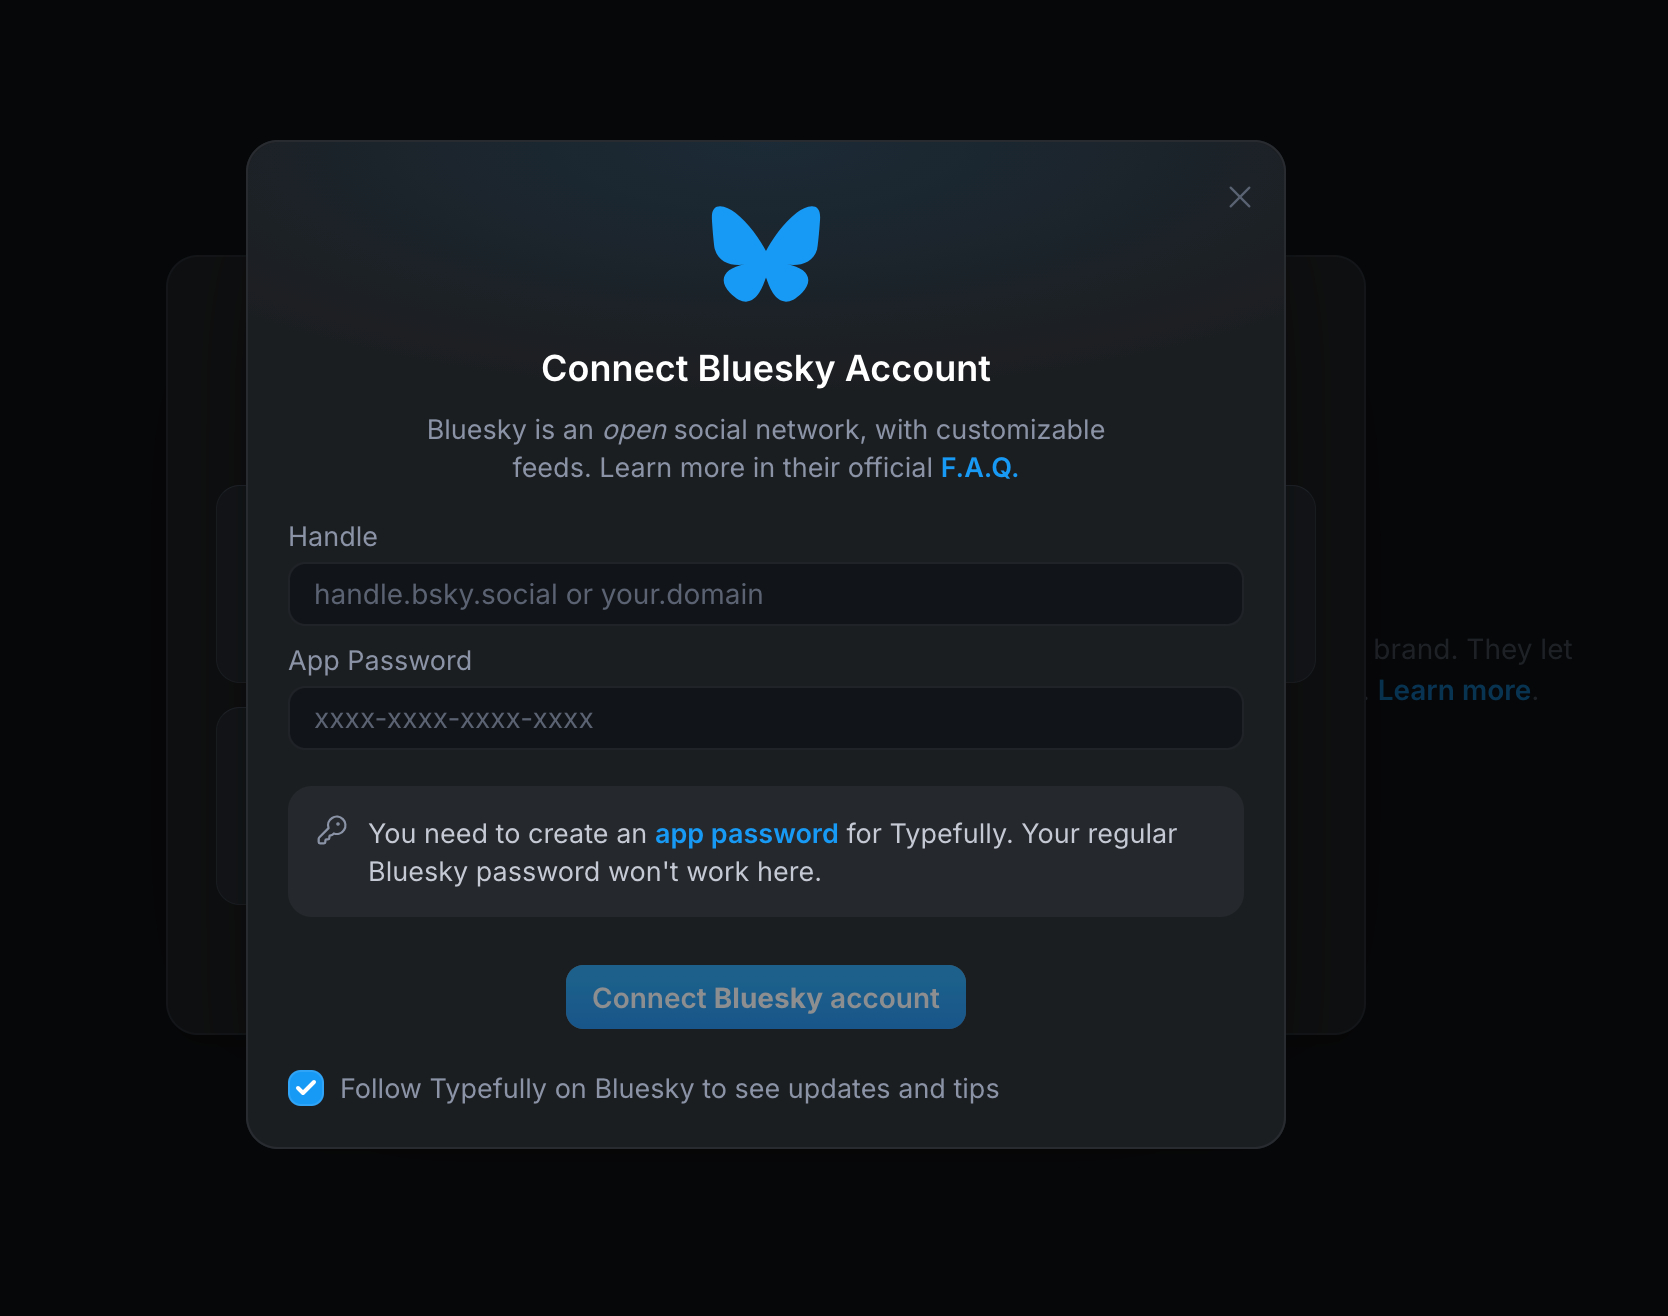The width and height of the screenshot is (1668, 1316).
Task: Click the blue Bluesky butterfly logo
Action: (x=766, y=253)
